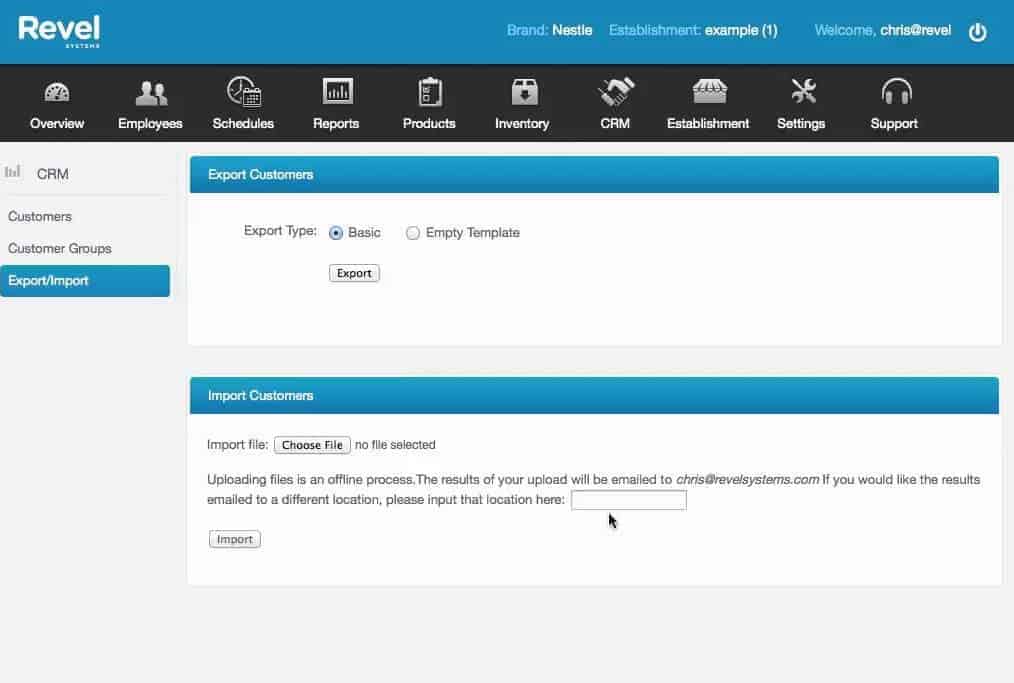
Task: Click the chris@revelsystems.com email text
Action: point(748,480)
